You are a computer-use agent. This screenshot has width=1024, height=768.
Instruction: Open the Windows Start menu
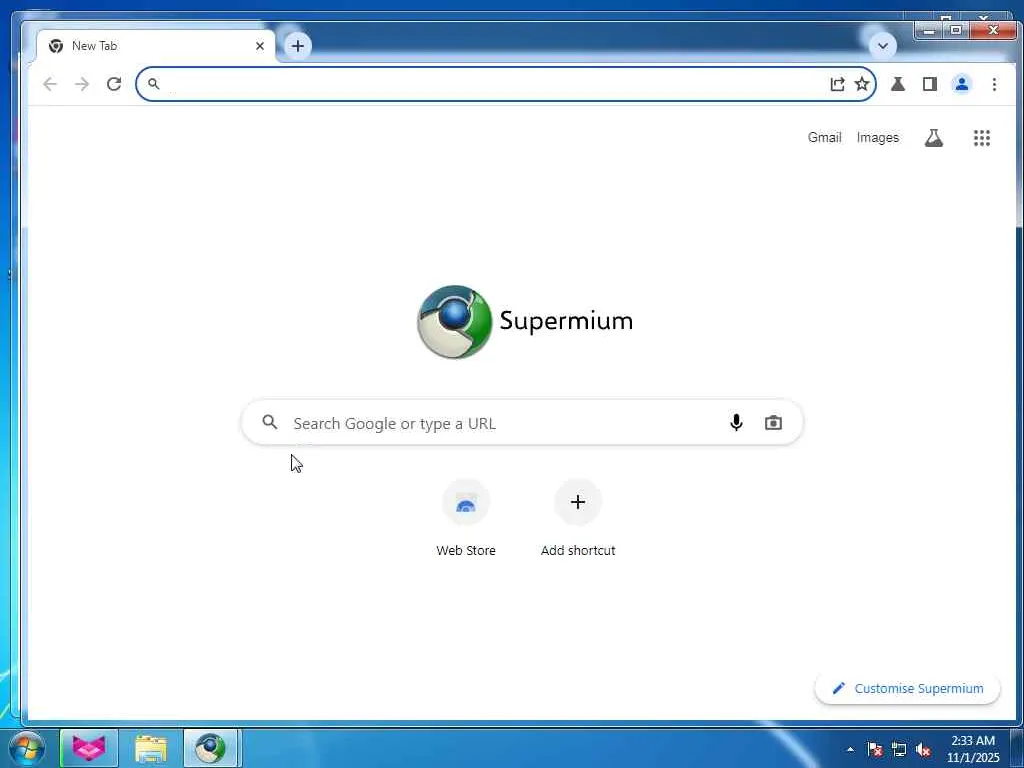tap(26, 748)
